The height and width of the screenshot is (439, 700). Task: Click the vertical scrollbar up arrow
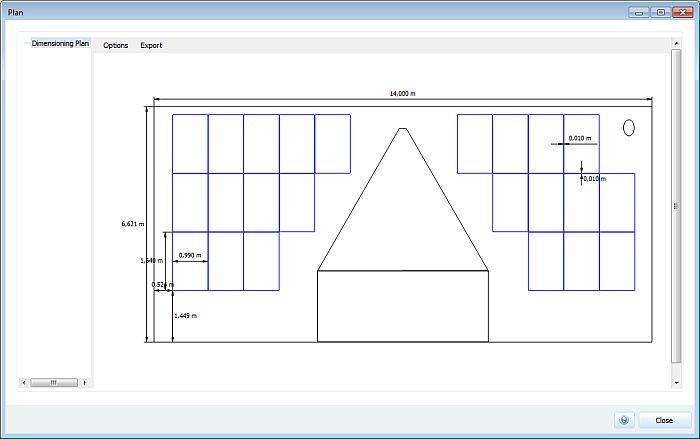tap(676, 43)
